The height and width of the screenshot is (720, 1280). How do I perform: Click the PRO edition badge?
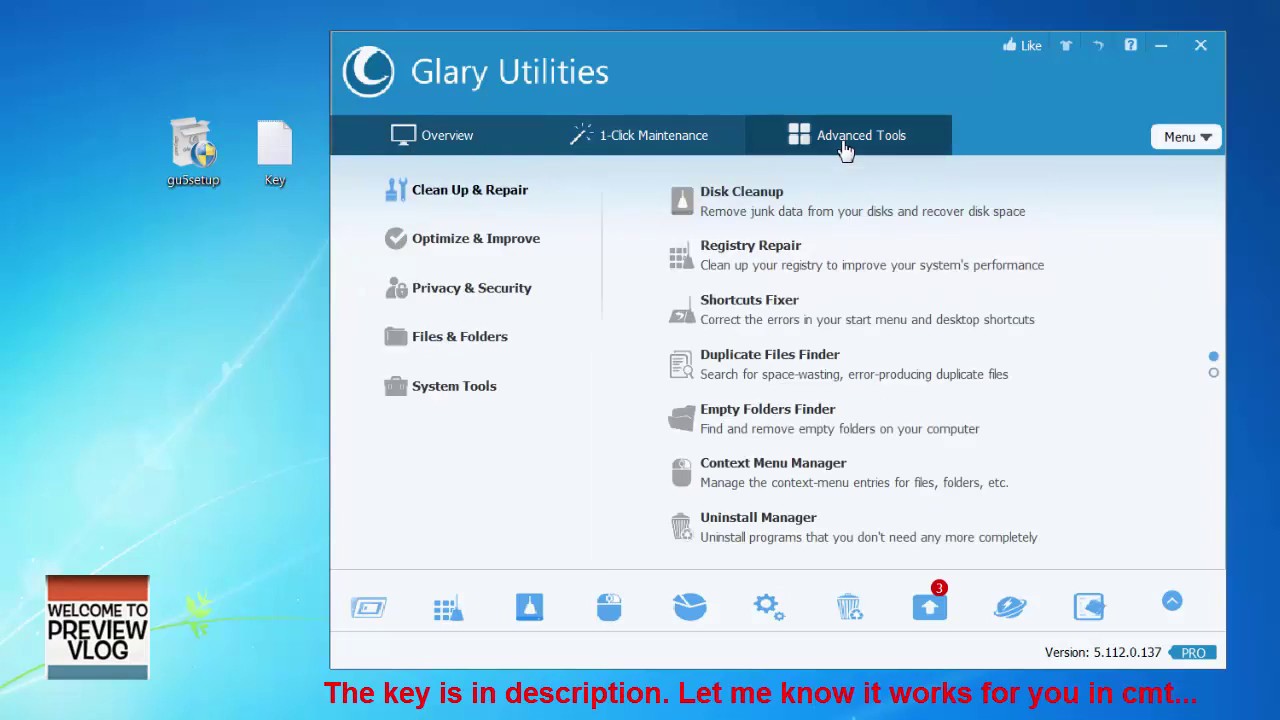(x=1192, y=653)
